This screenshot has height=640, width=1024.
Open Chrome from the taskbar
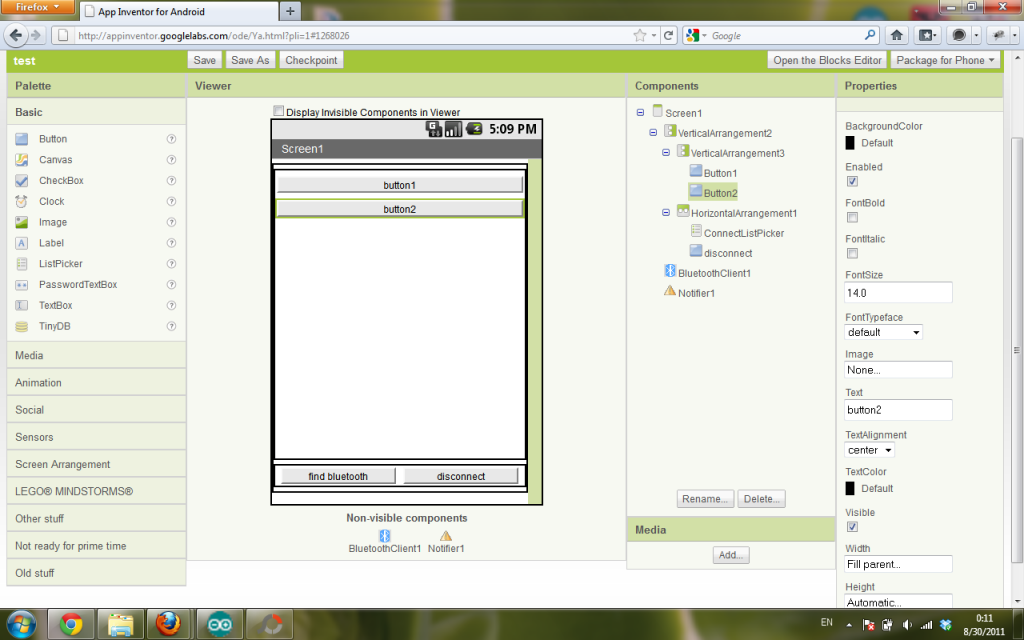pos(71,624)
